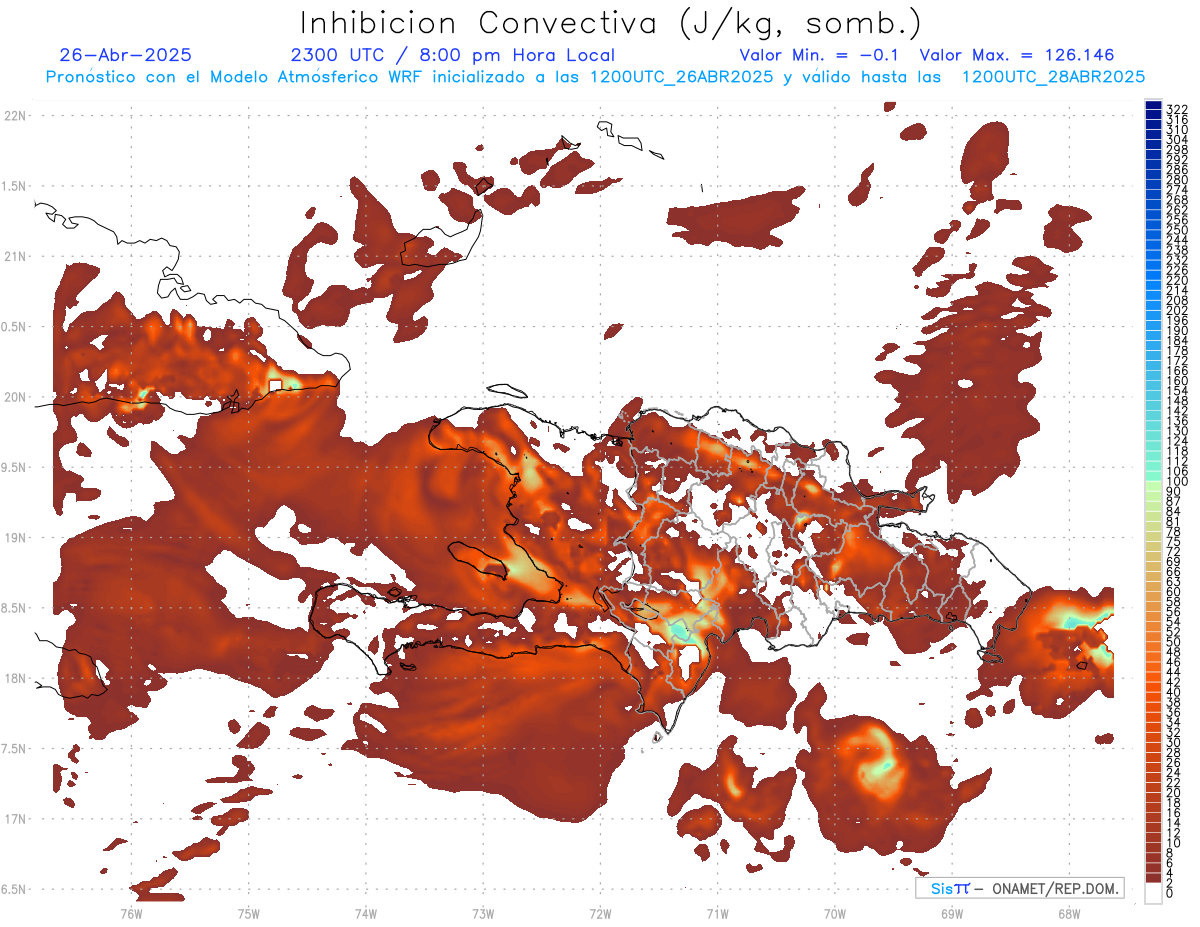Click the WRF 'Pronóstico con el Modelo Atmosférico' line
This screenshot has width=1200, height=927.
click(595, 77)
